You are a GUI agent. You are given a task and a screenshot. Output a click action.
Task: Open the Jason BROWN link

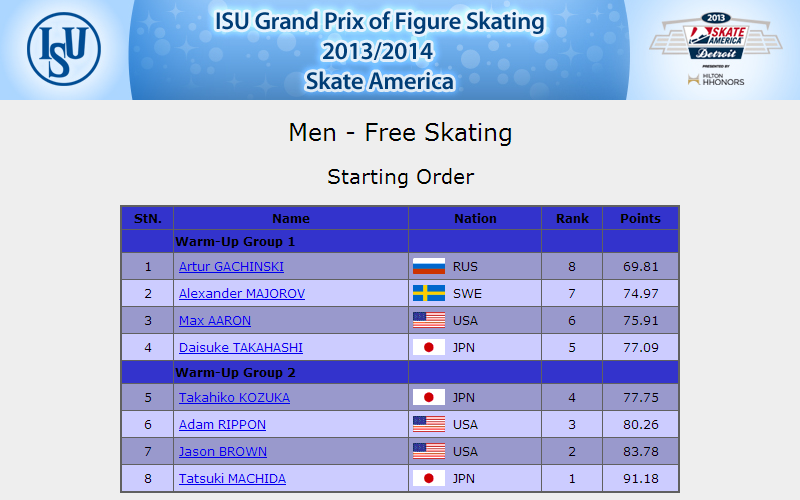[223, 452]
